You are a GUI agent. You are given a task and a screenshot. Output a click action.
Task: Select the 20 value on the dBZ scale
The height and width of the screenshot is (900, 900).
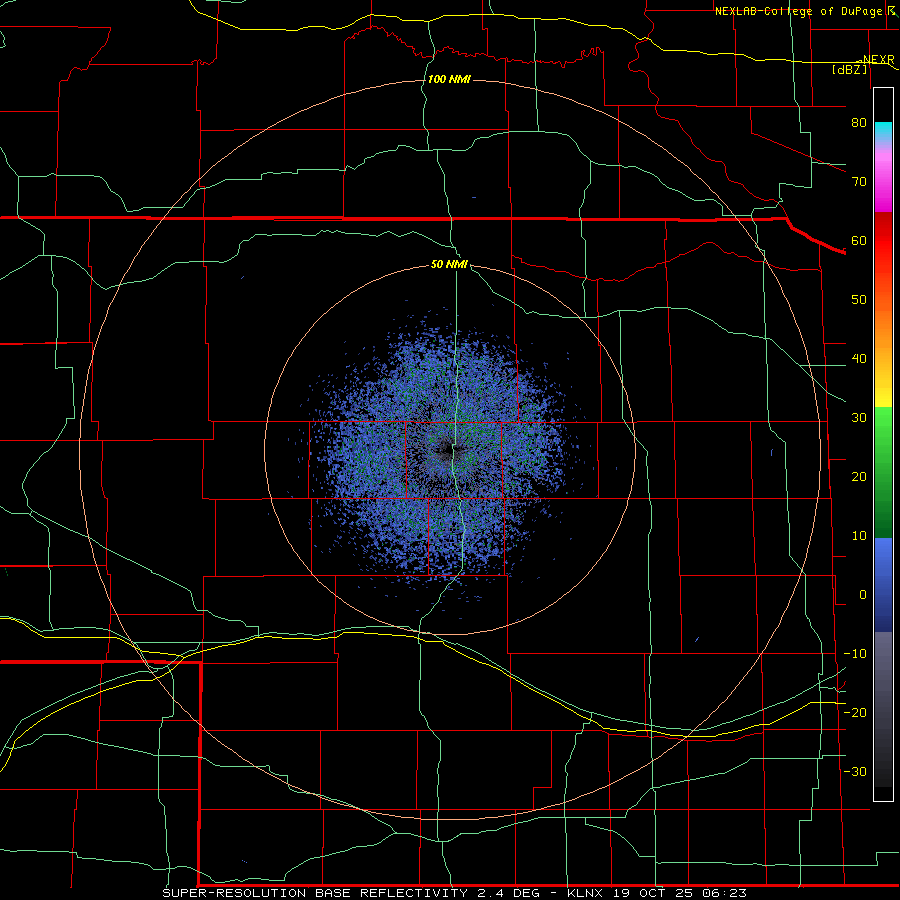pyautogui.click(x=859, y=476)
